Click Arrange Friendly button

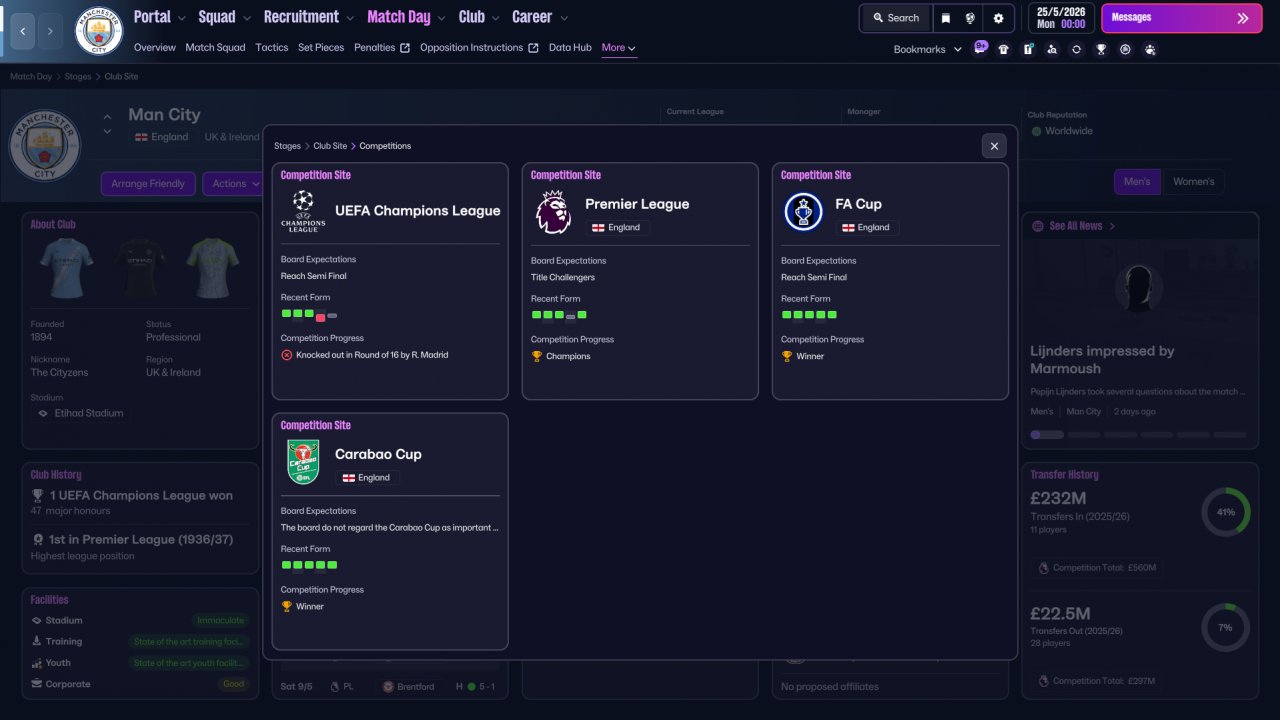(148, 184)
